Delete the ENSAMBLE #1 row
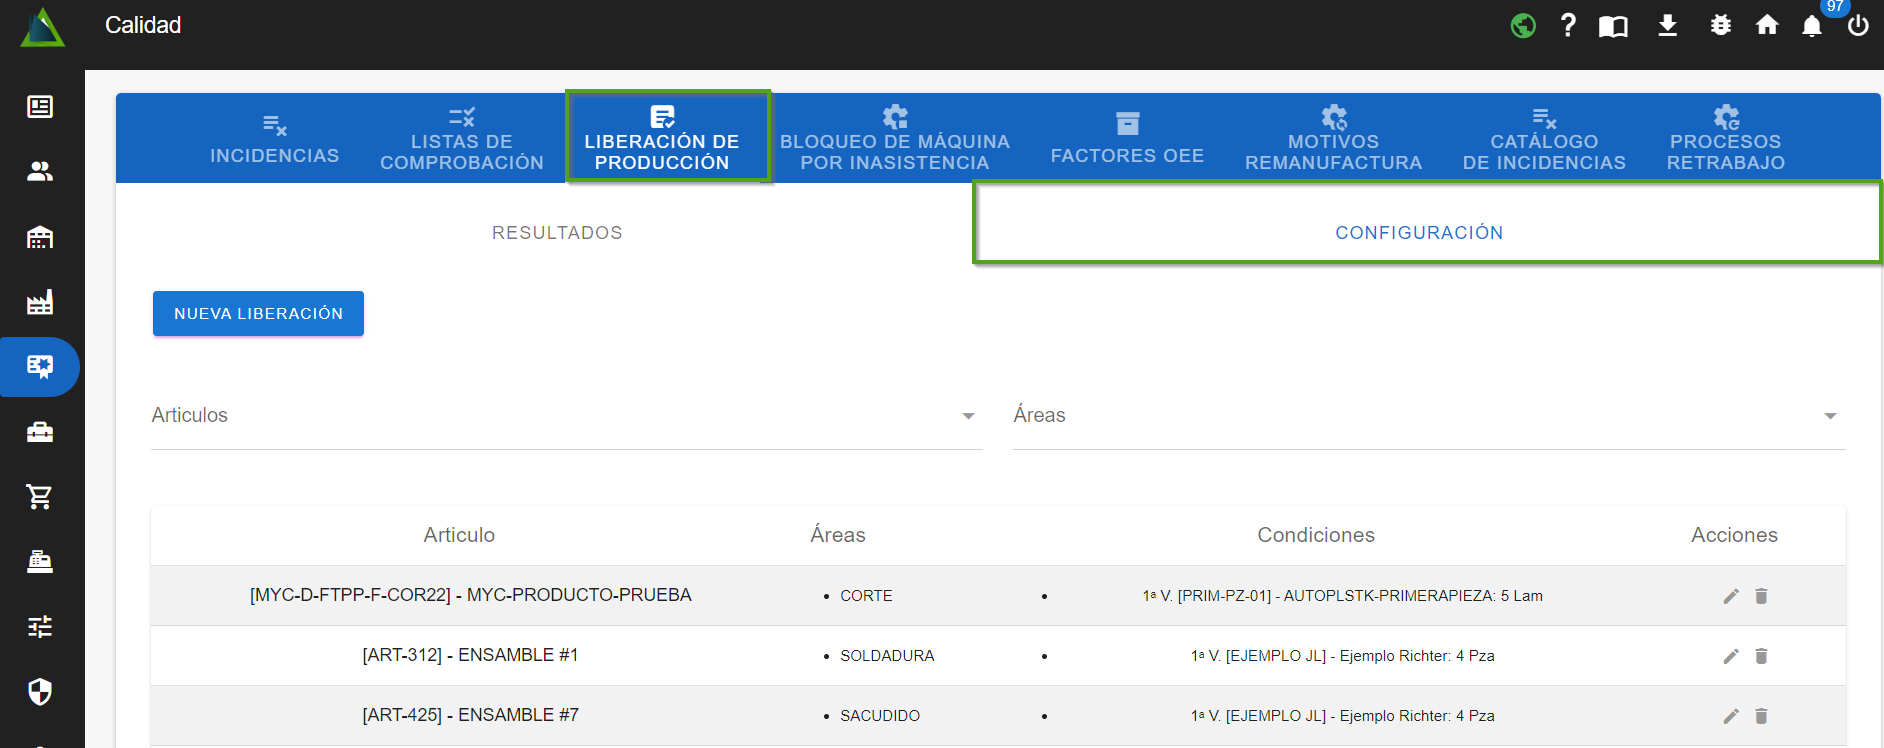The width and height of the screenshot is (1884, 748). 1761,656
